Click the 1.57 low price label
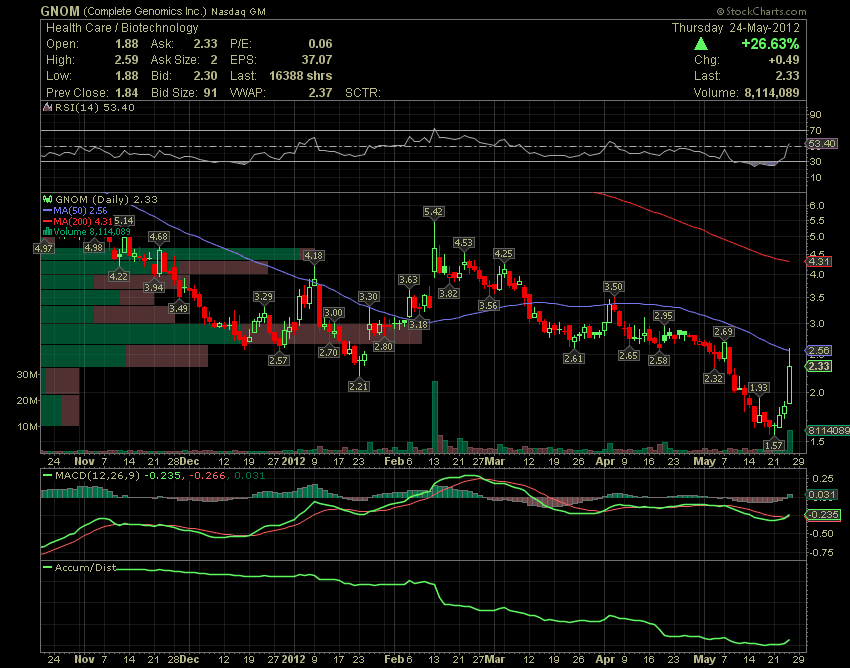The height and width of the screenshot is (668, 850). 774,445
